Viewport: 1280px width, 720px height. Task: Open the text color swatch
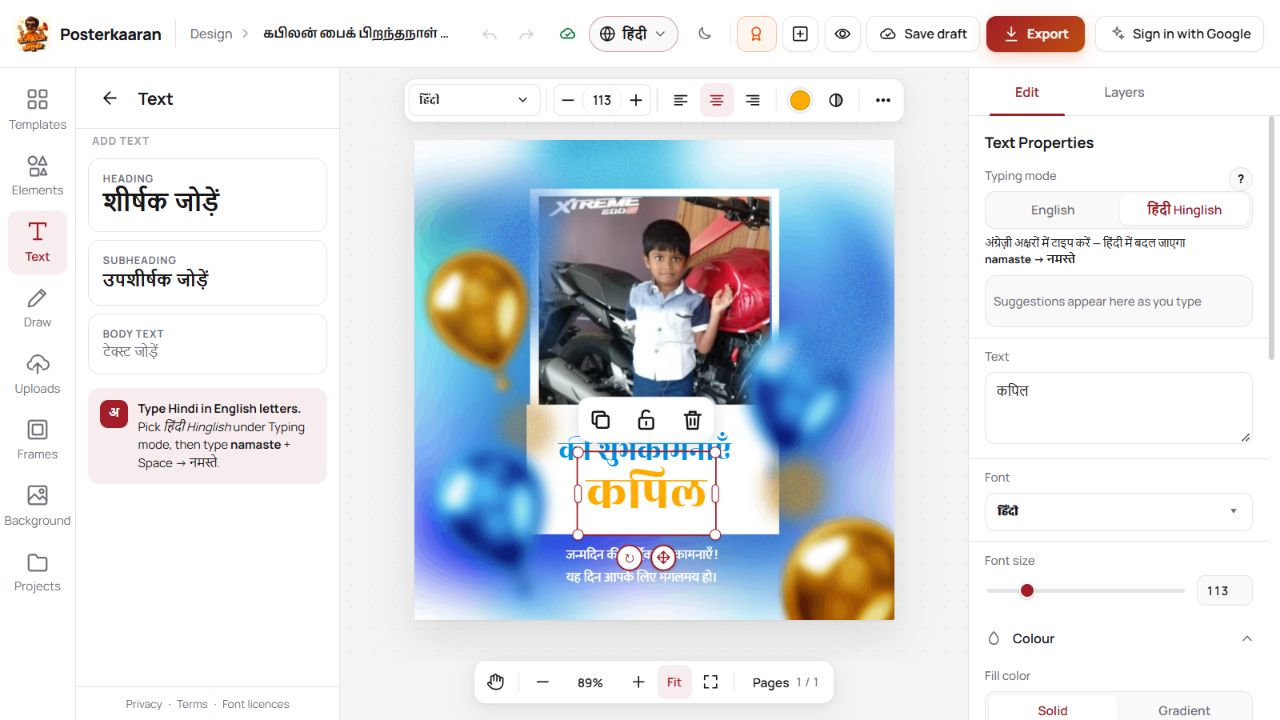point(800,100)
